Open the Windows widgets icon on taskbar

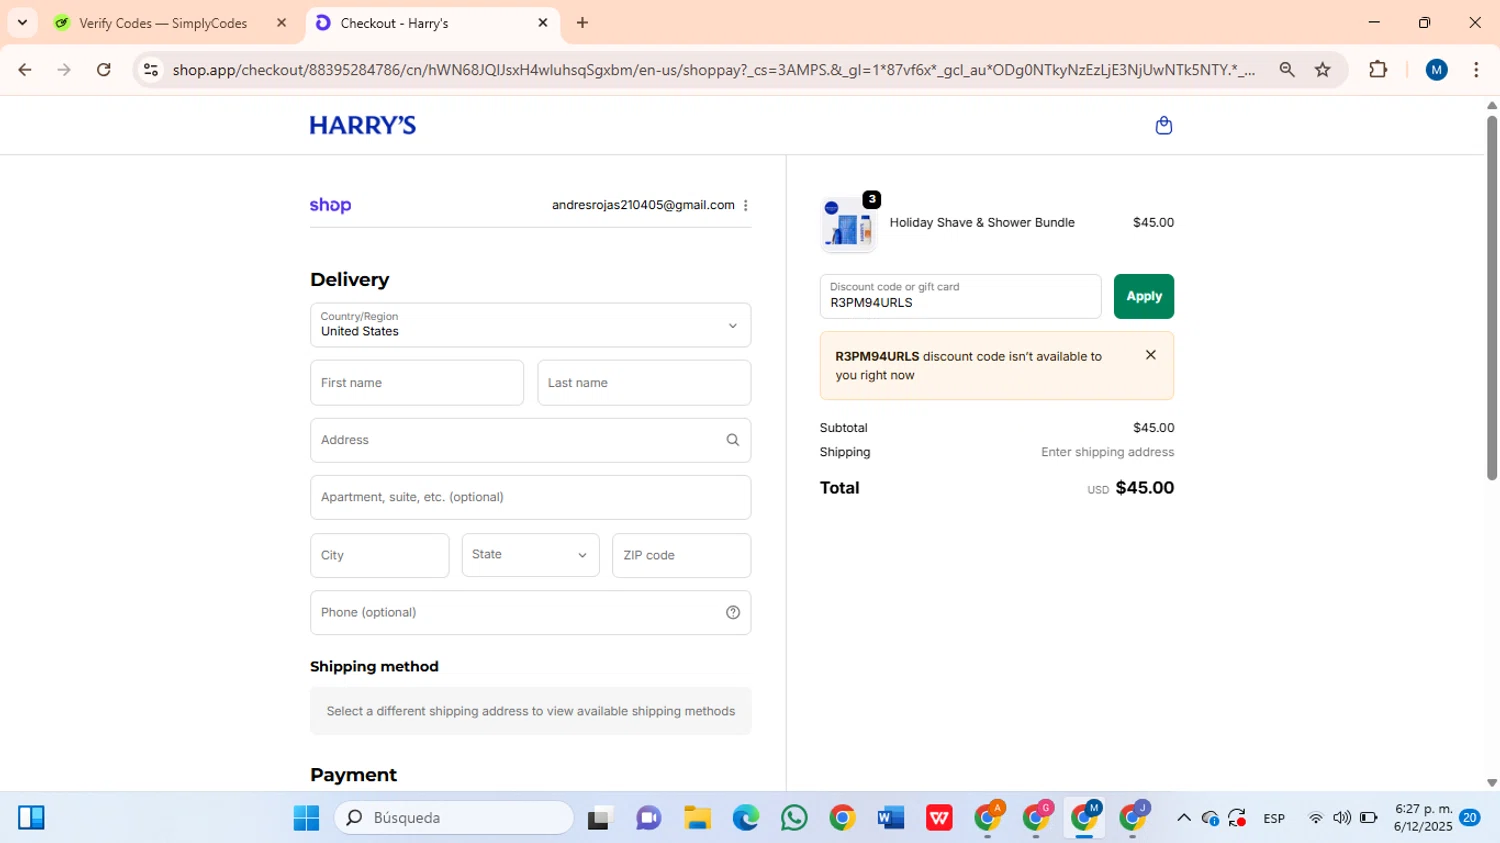click(x=31, y=818)
